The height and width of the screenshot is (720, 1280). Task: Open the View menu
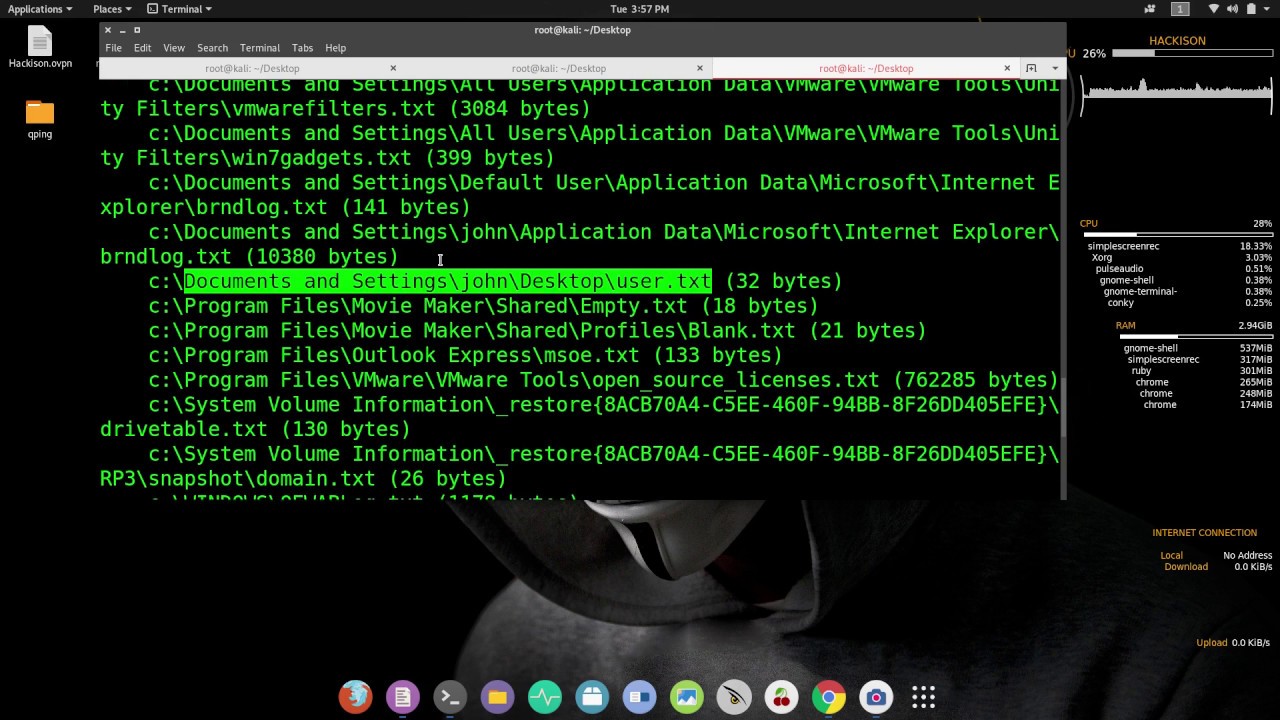point(174,48)
